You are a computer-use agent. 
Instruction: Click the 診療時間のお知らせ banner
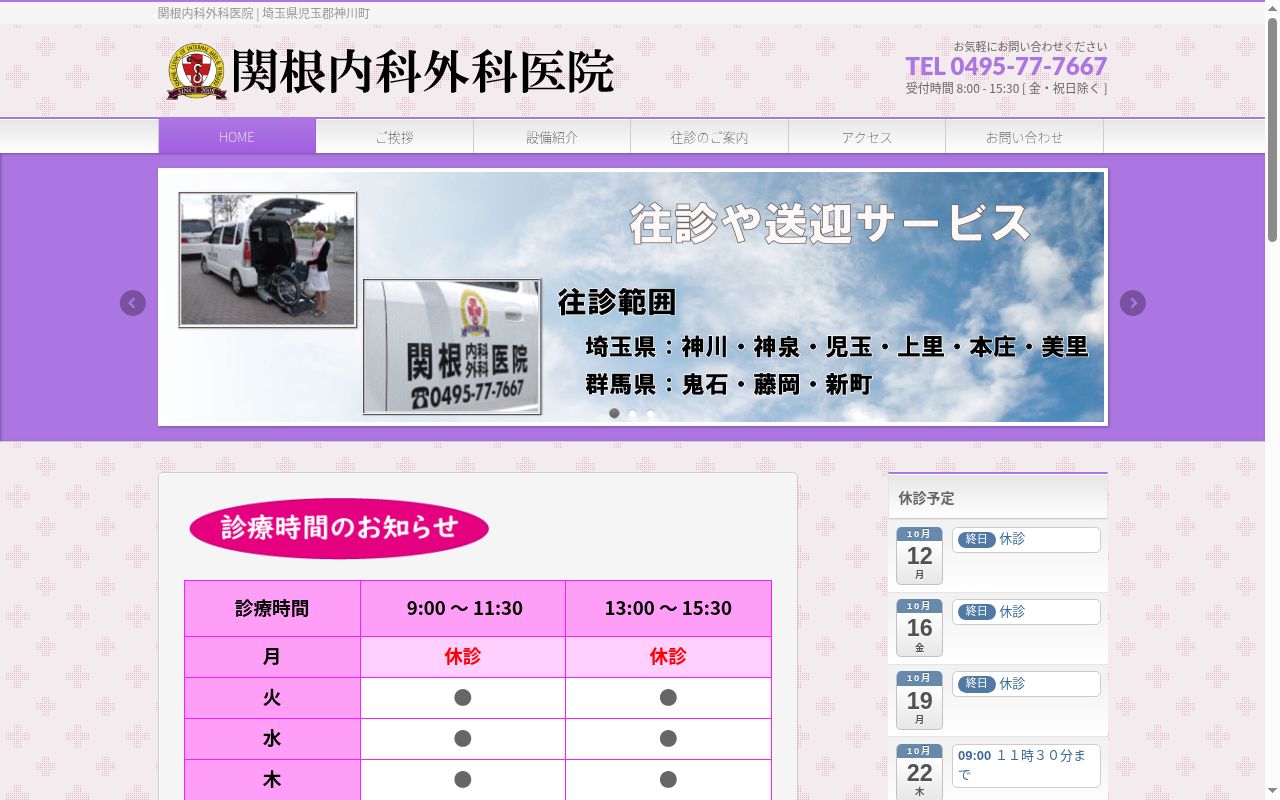[x=339, y=528]
